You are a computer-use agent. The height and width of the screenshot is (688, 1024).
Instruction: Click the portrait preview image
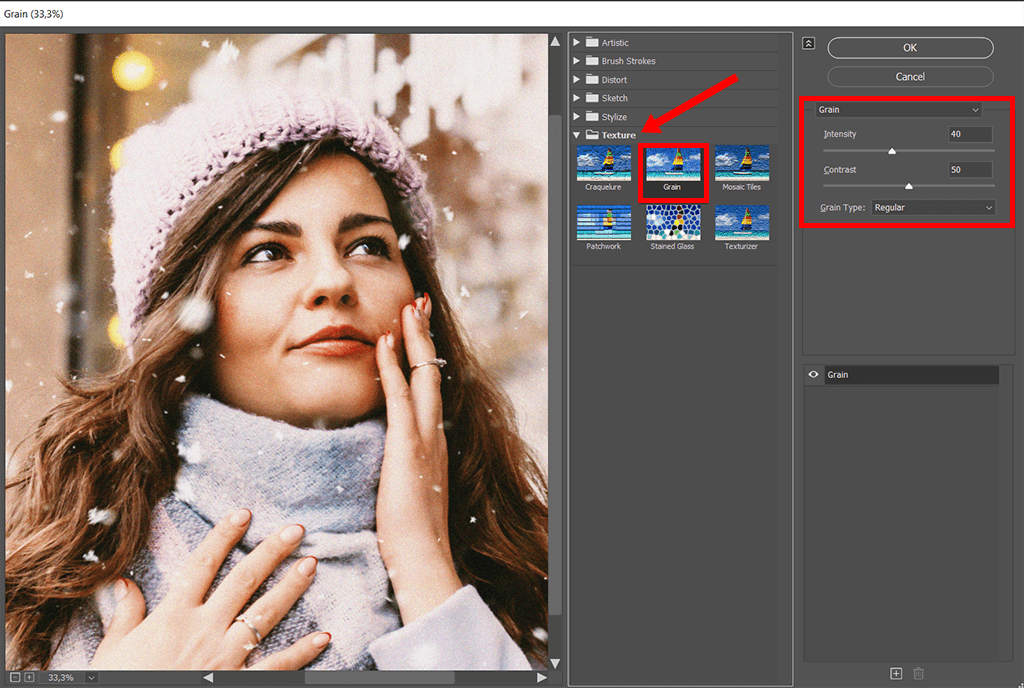tap(276, 351)
